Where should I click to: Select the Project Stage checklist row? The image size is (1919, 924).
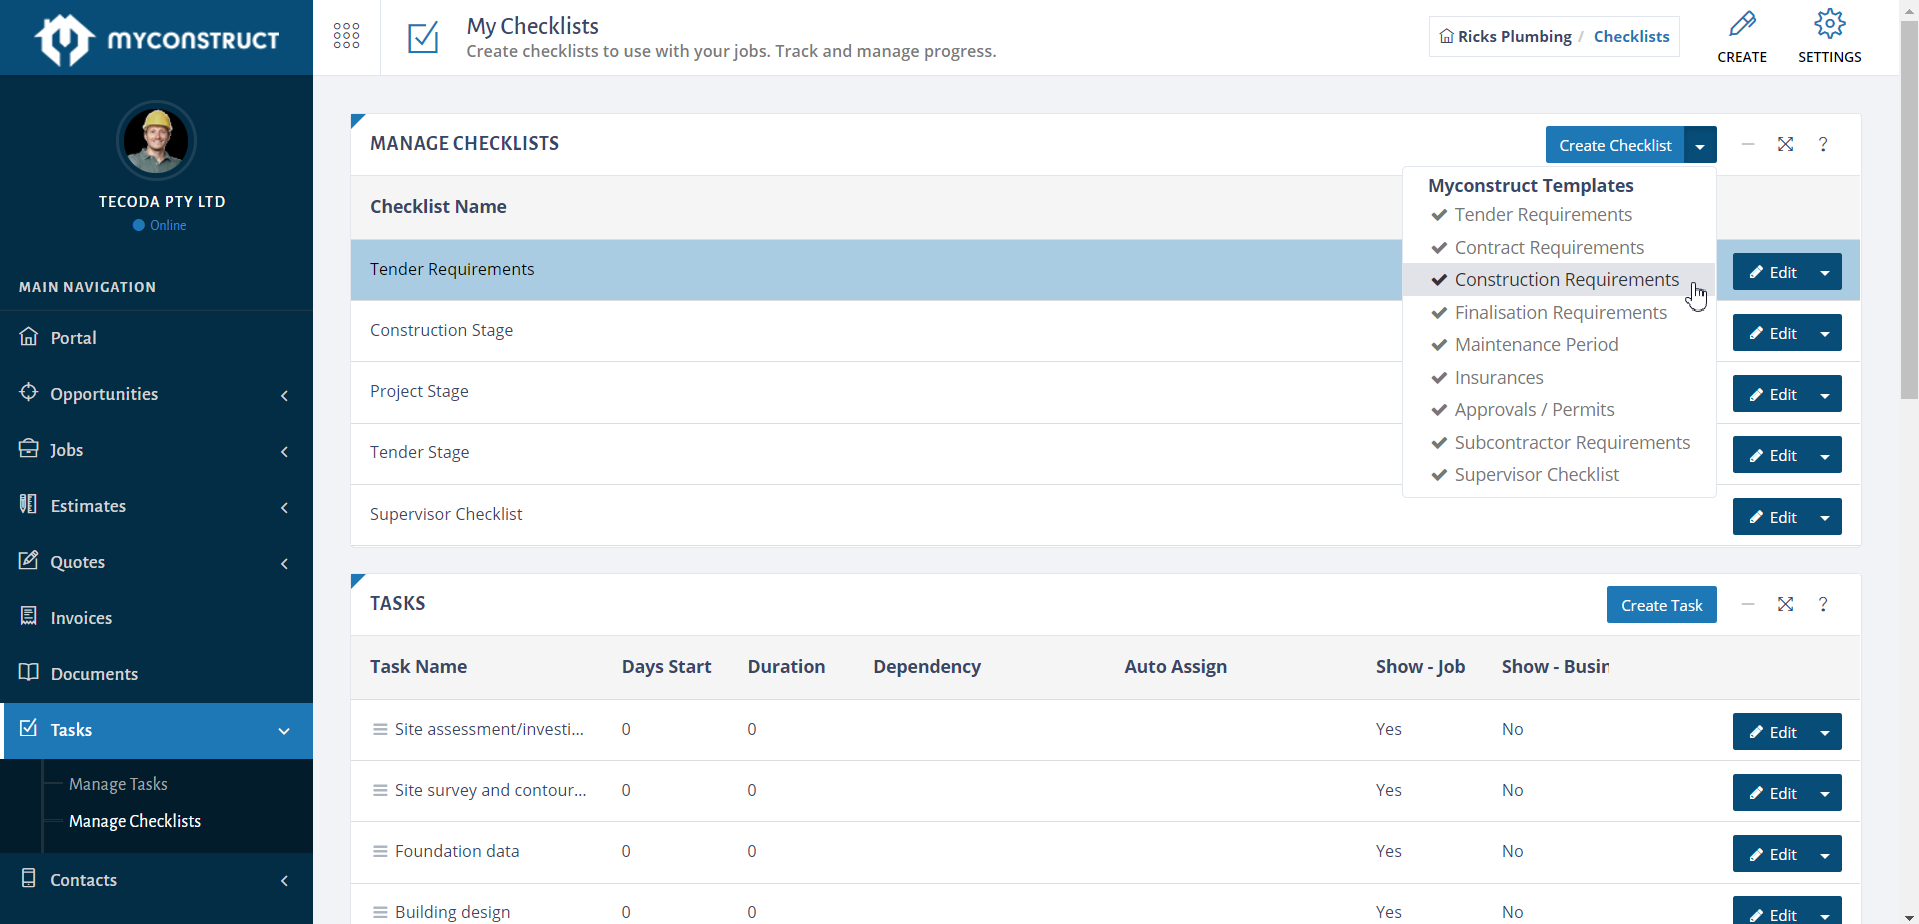coord(1105,392)
